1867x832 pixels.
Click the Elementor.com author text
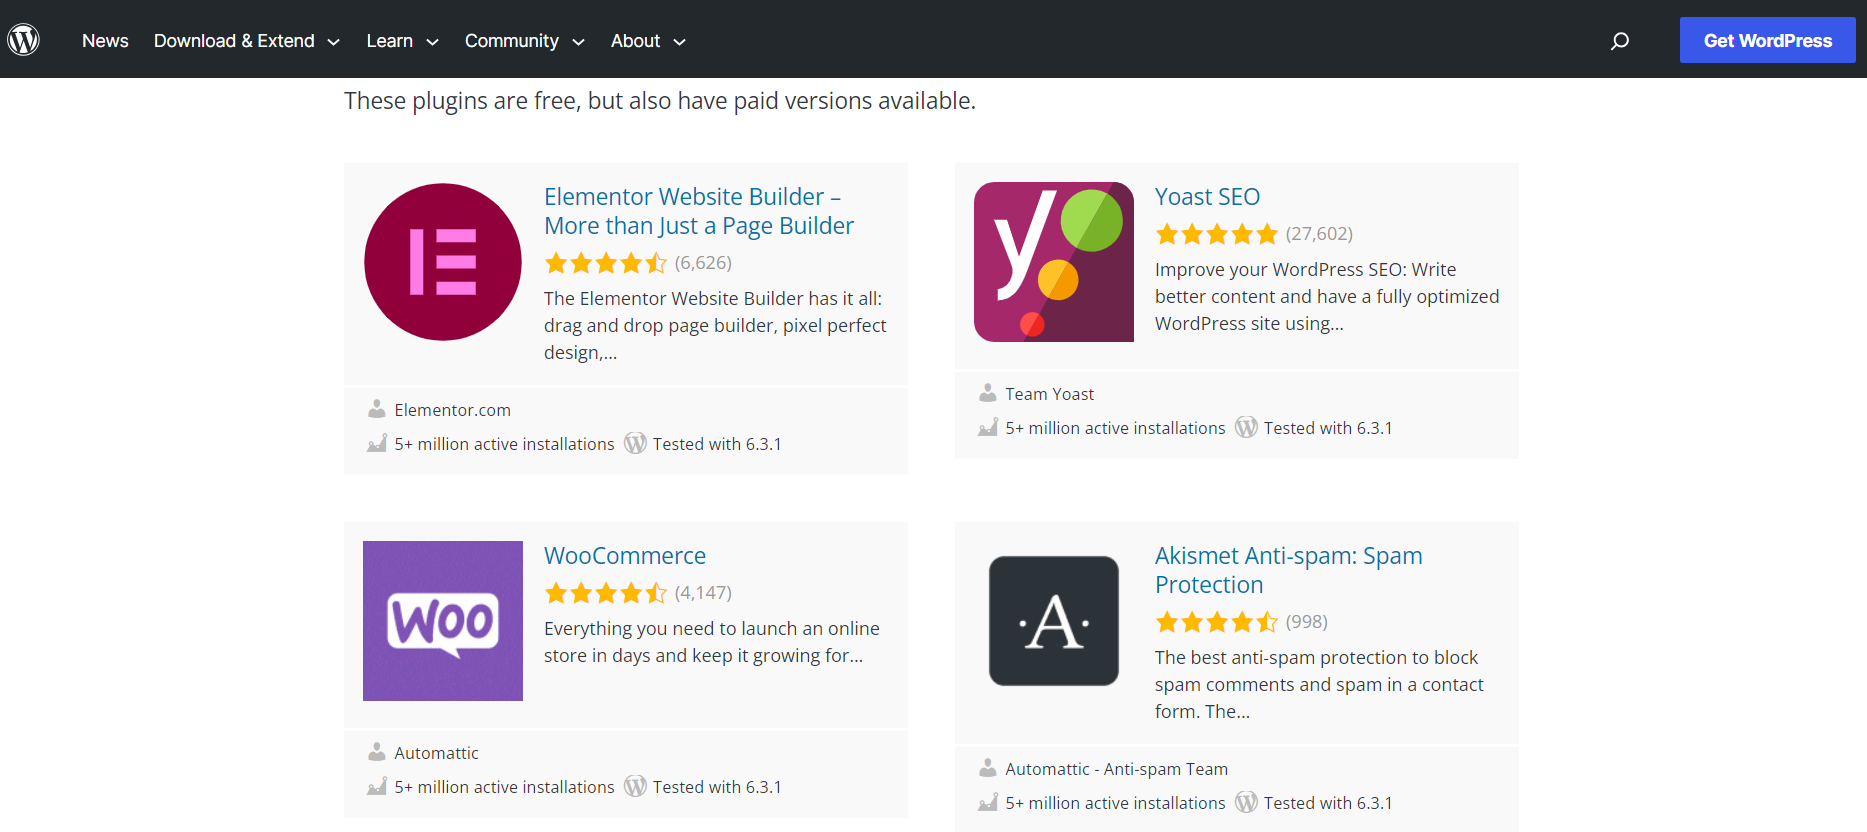[x=453, y=410]
